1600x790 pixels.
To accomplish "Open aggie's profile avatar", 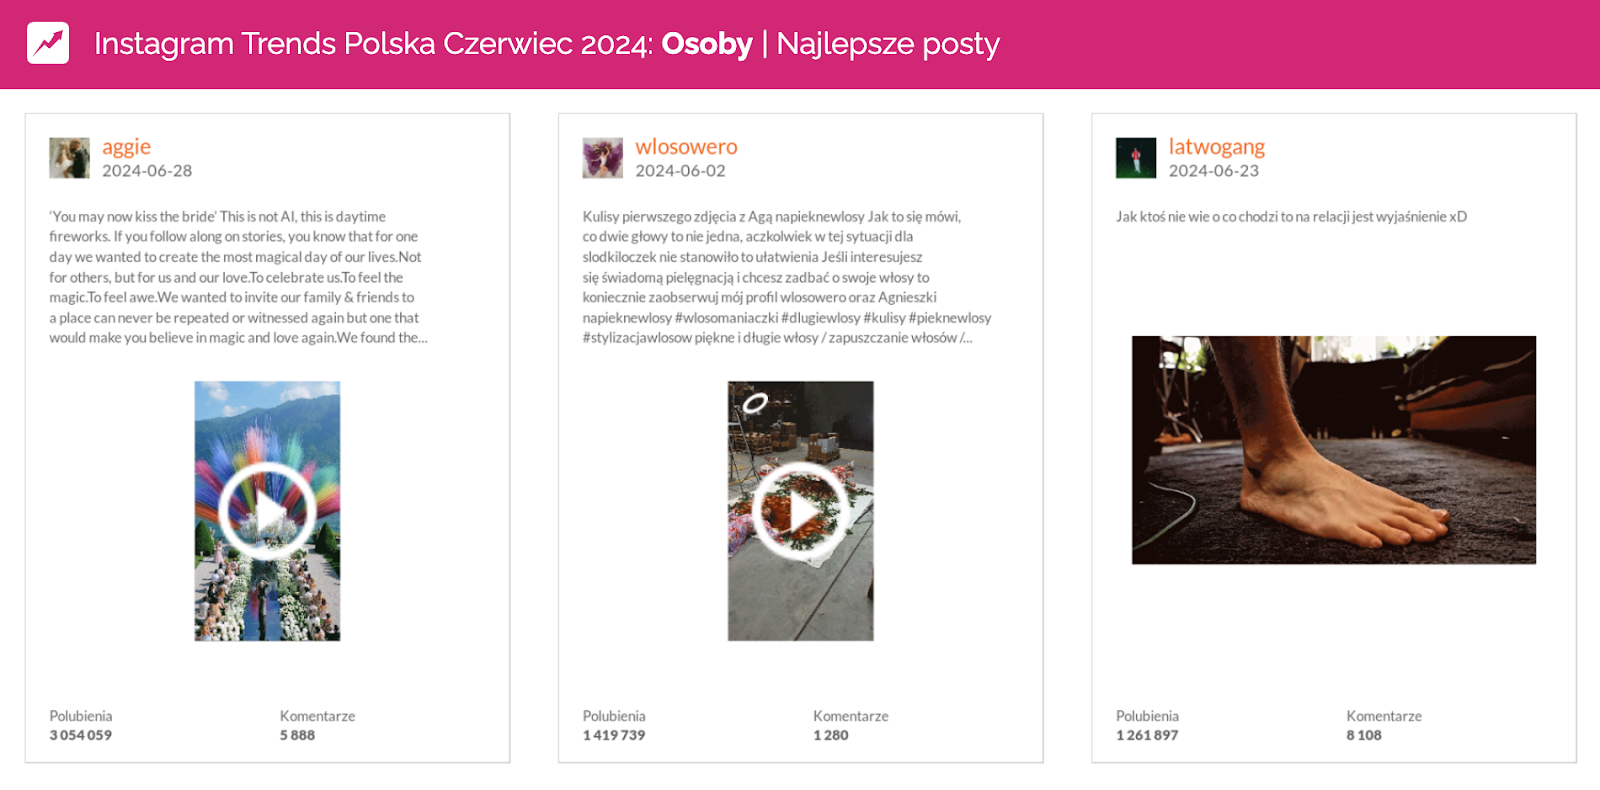I will [69, 158].
